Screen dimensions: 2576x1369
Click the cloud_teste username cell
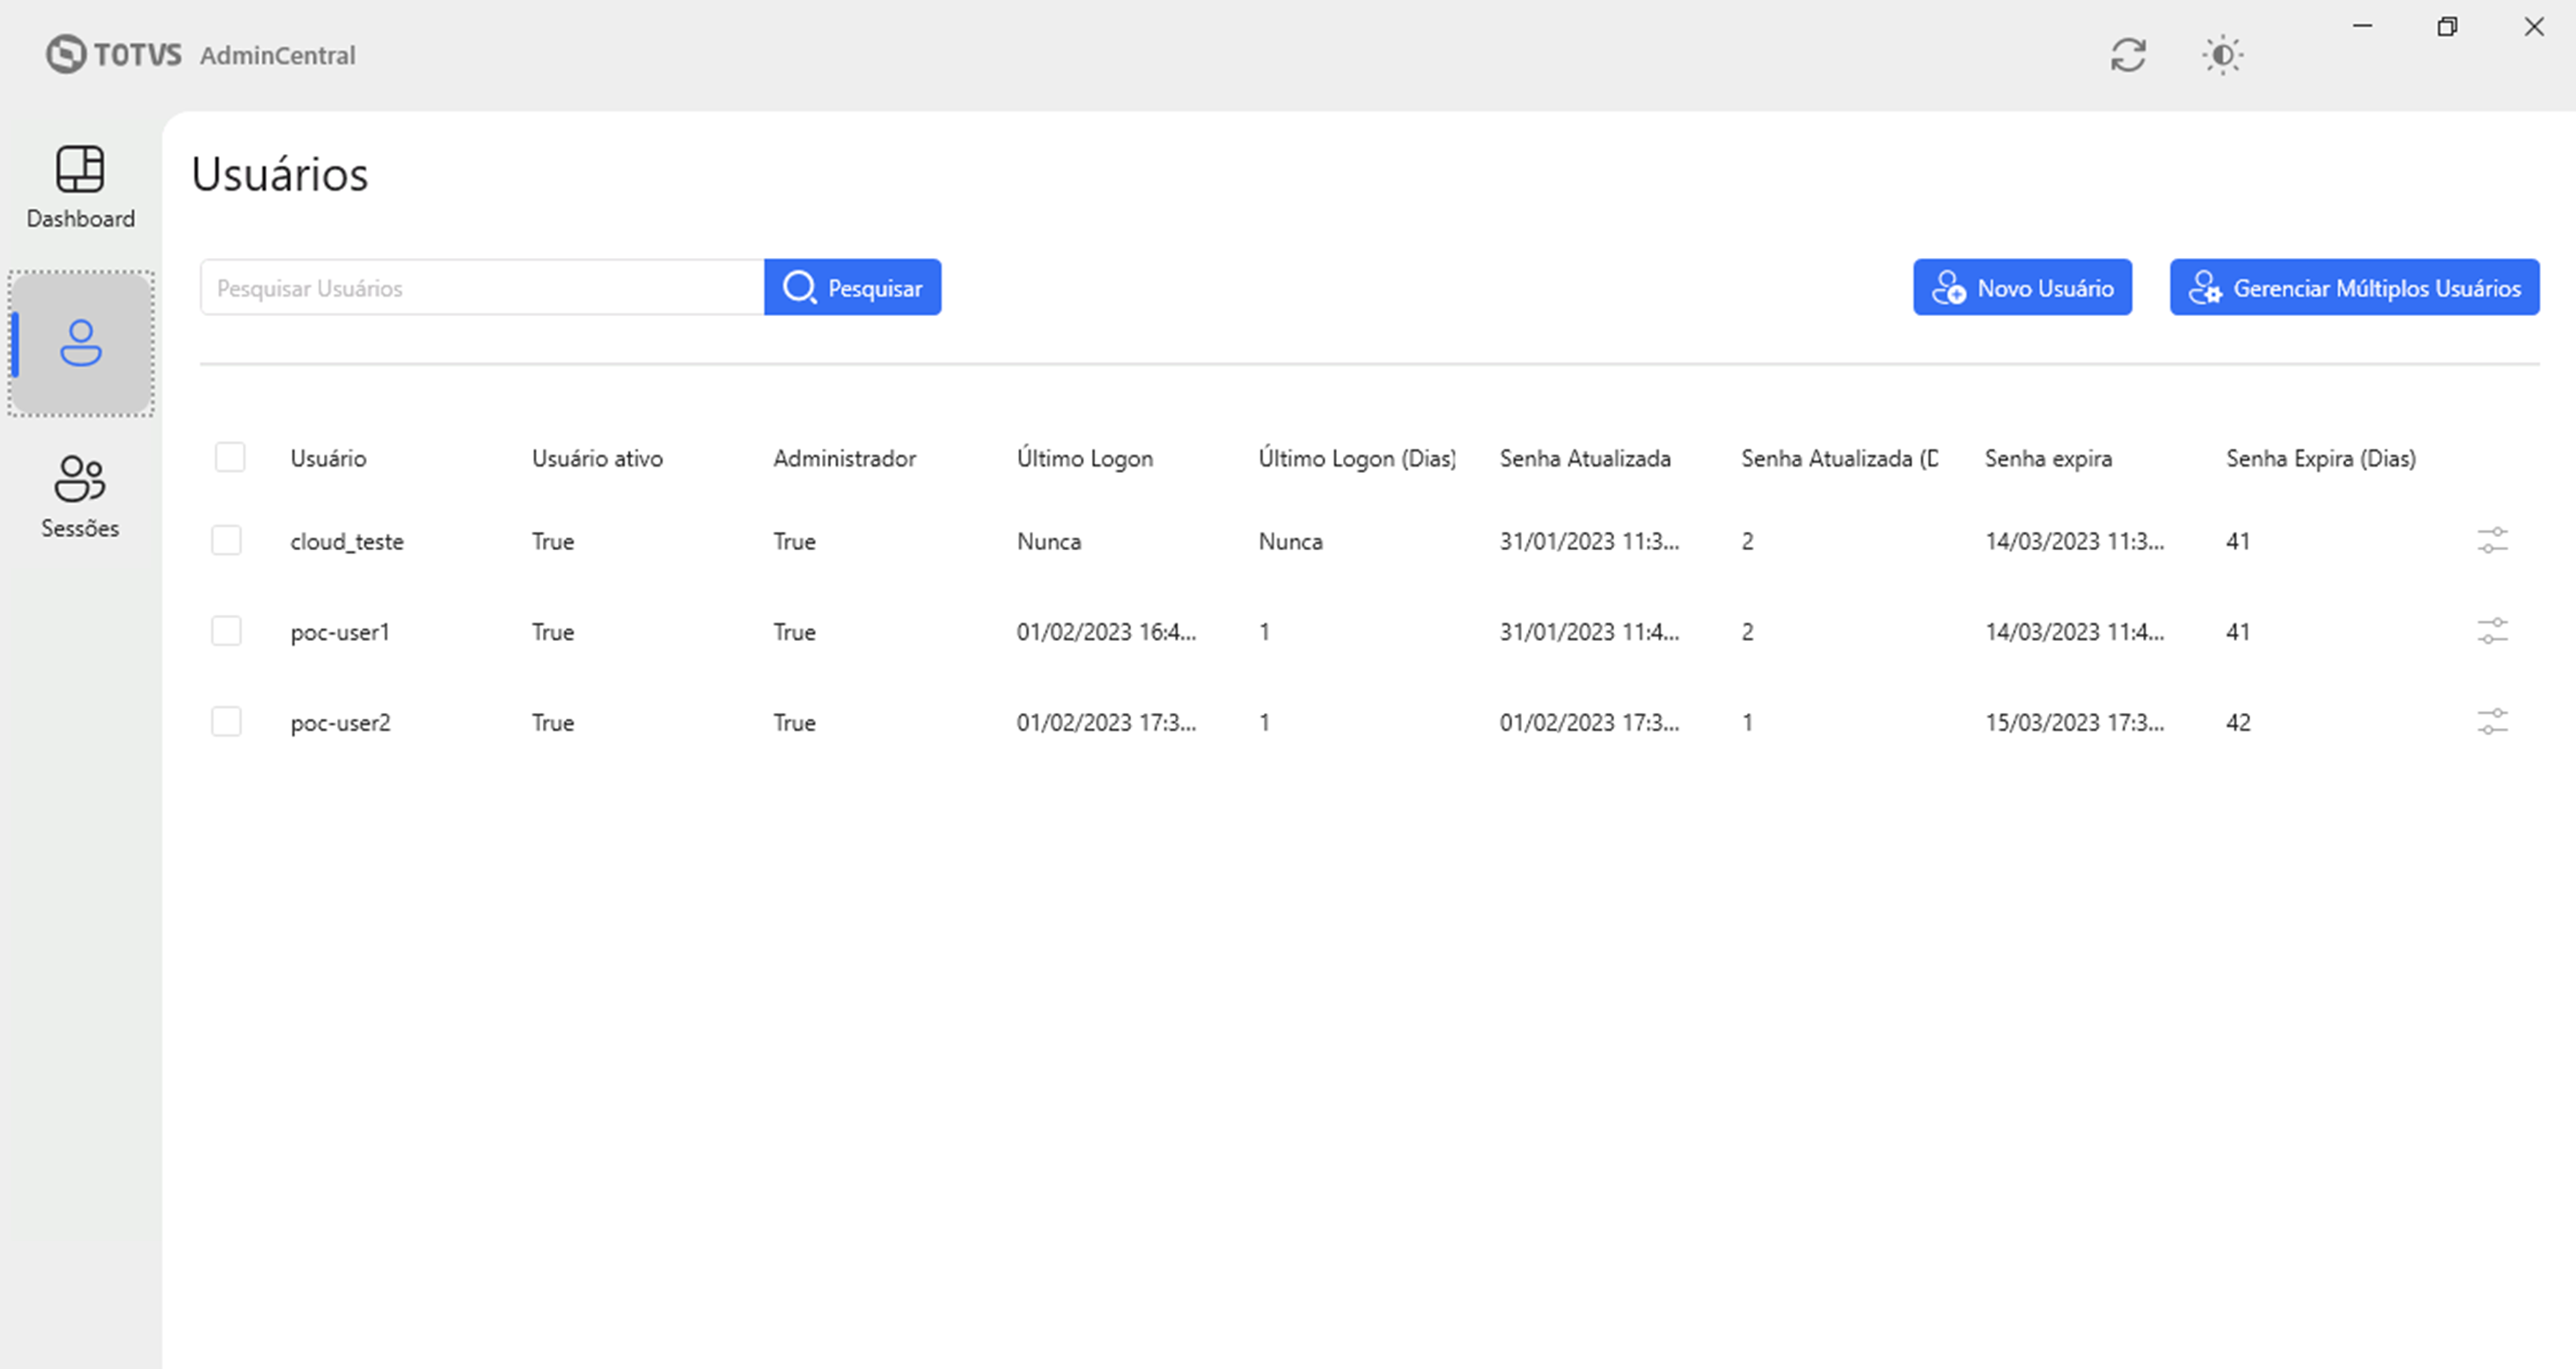click(347, 541)
